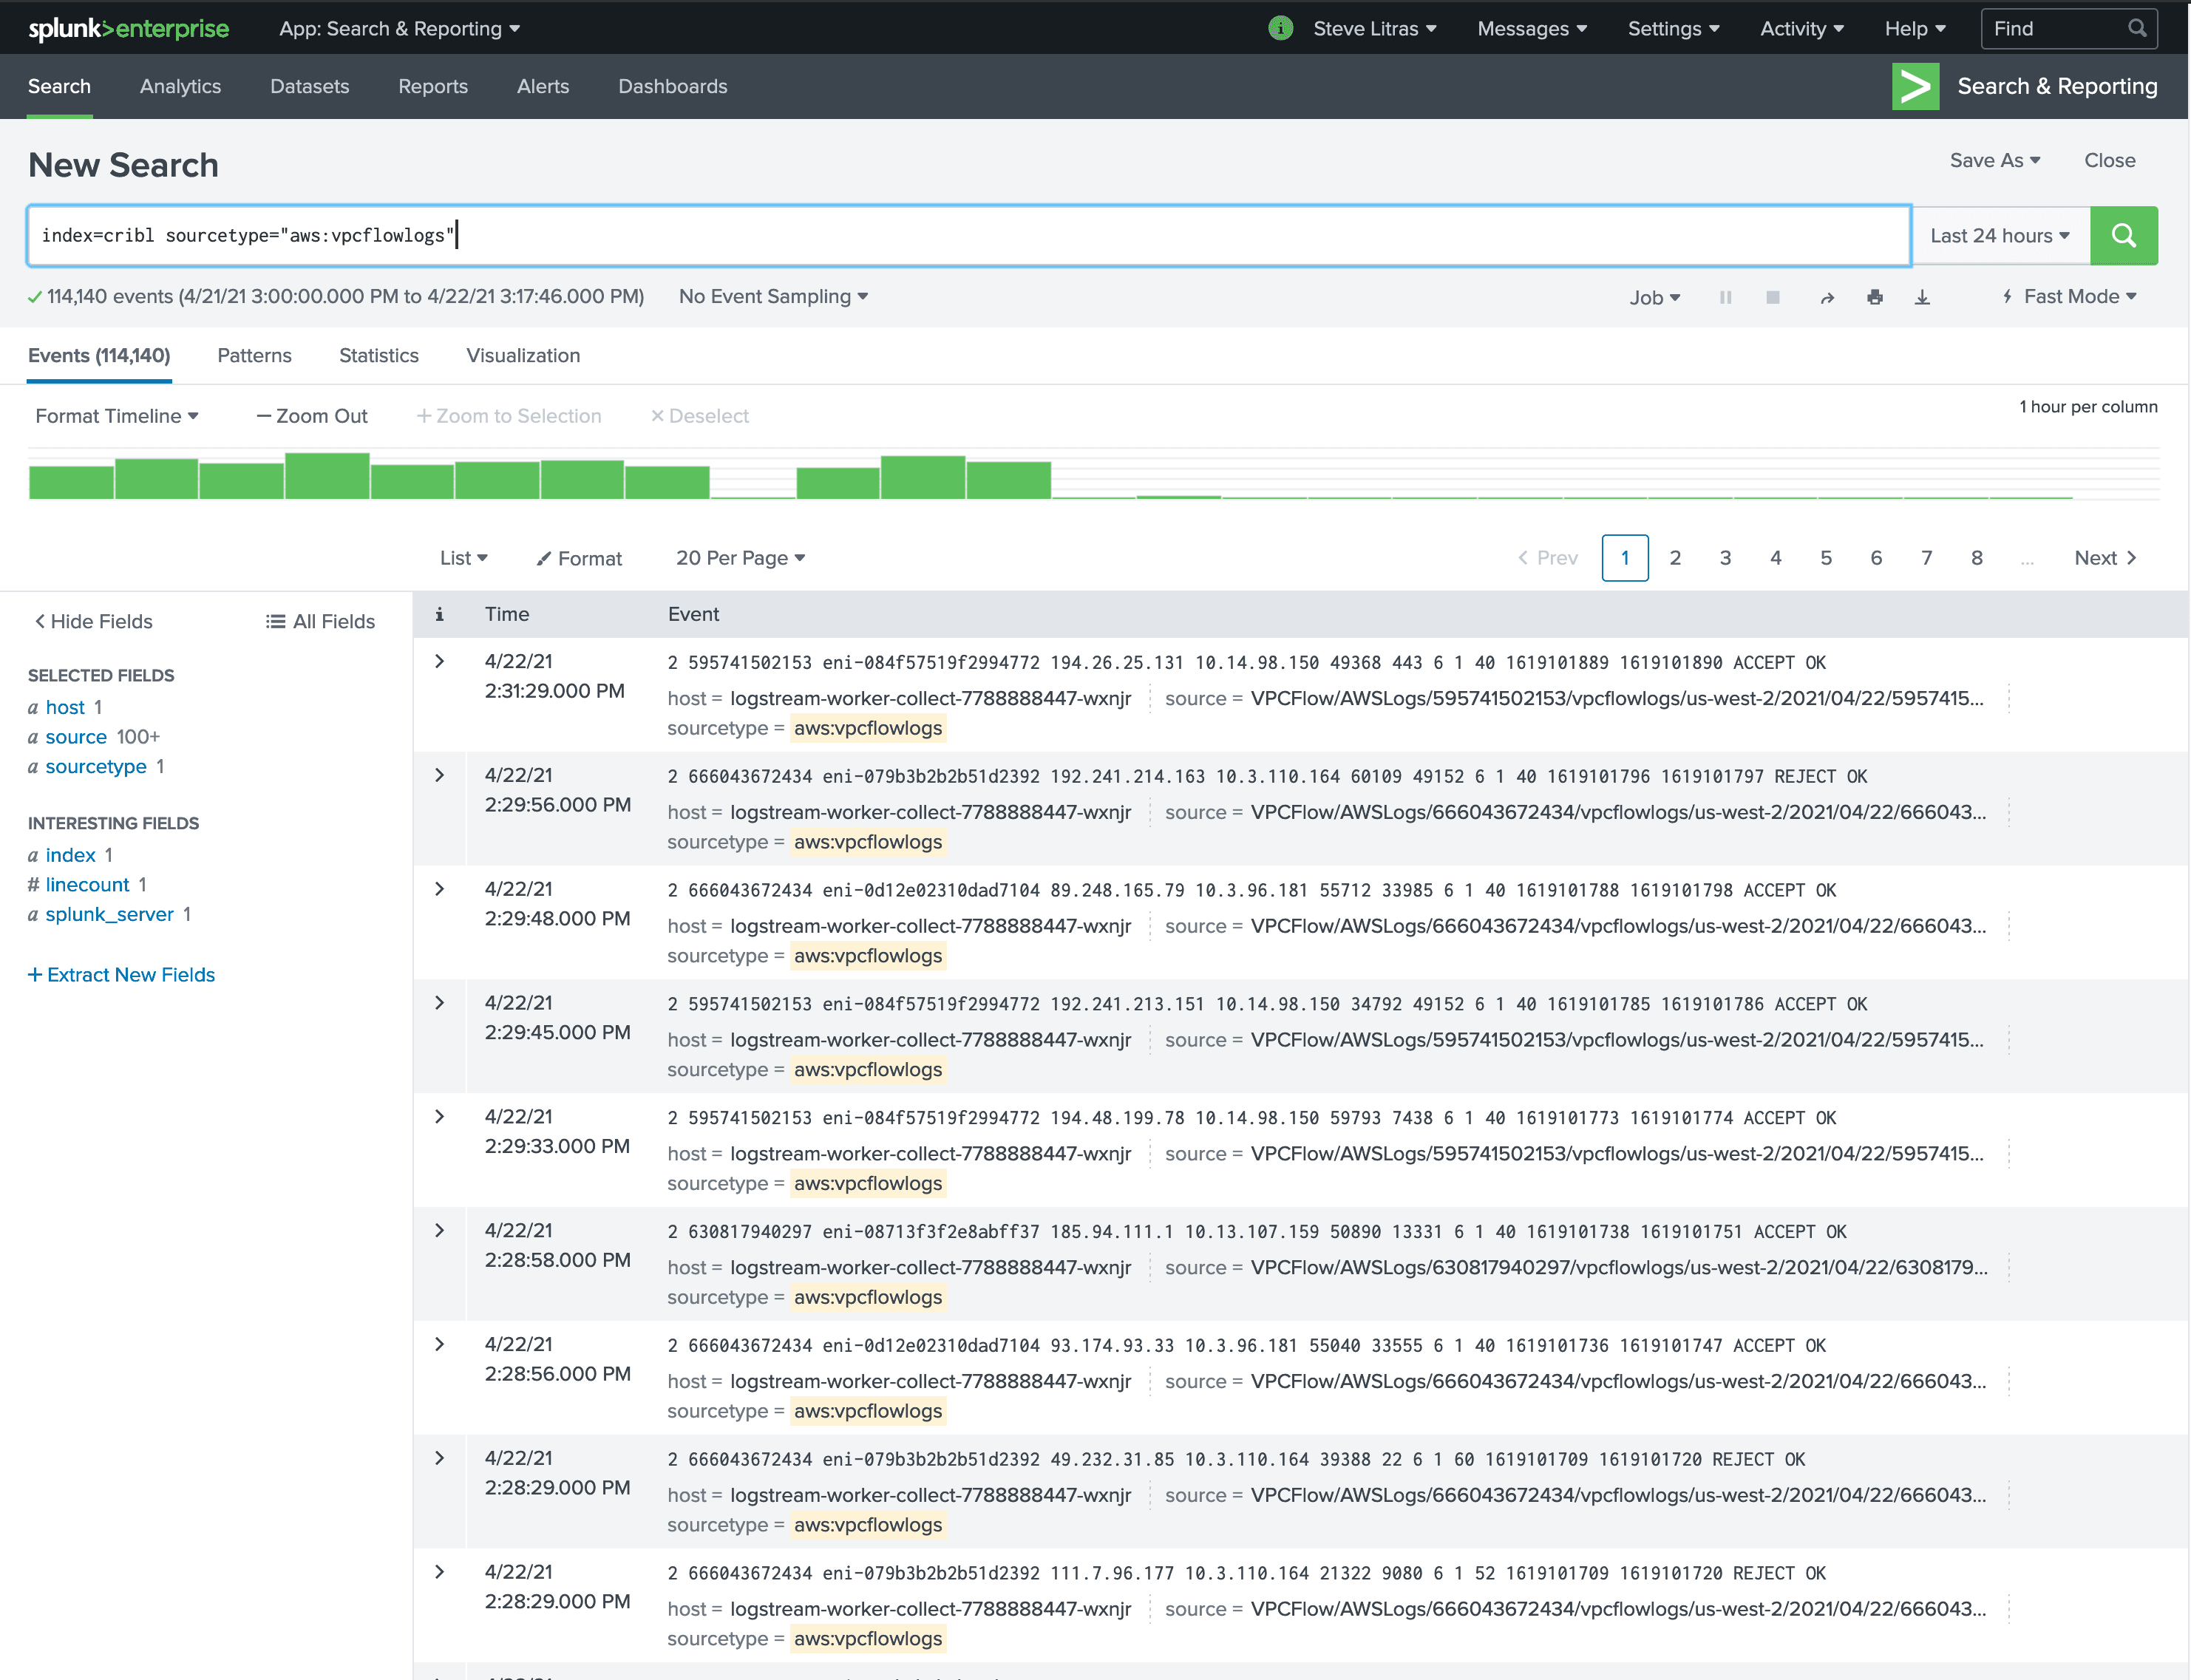The image size is (2191, 1680).
Task: Click the tallest green timeline bar
Action: tap(327, 476)
